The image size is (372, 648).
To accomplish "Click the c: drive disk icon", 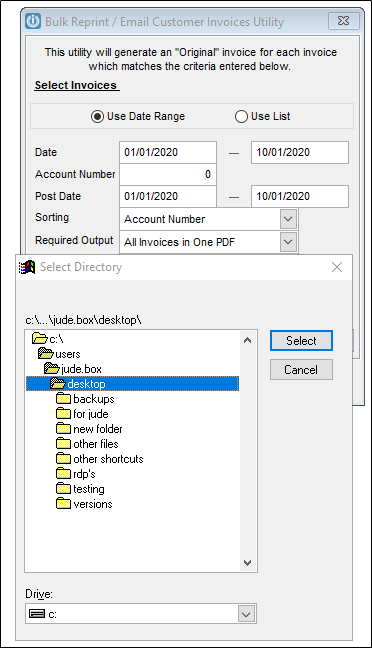I will [x=37, y=614].
